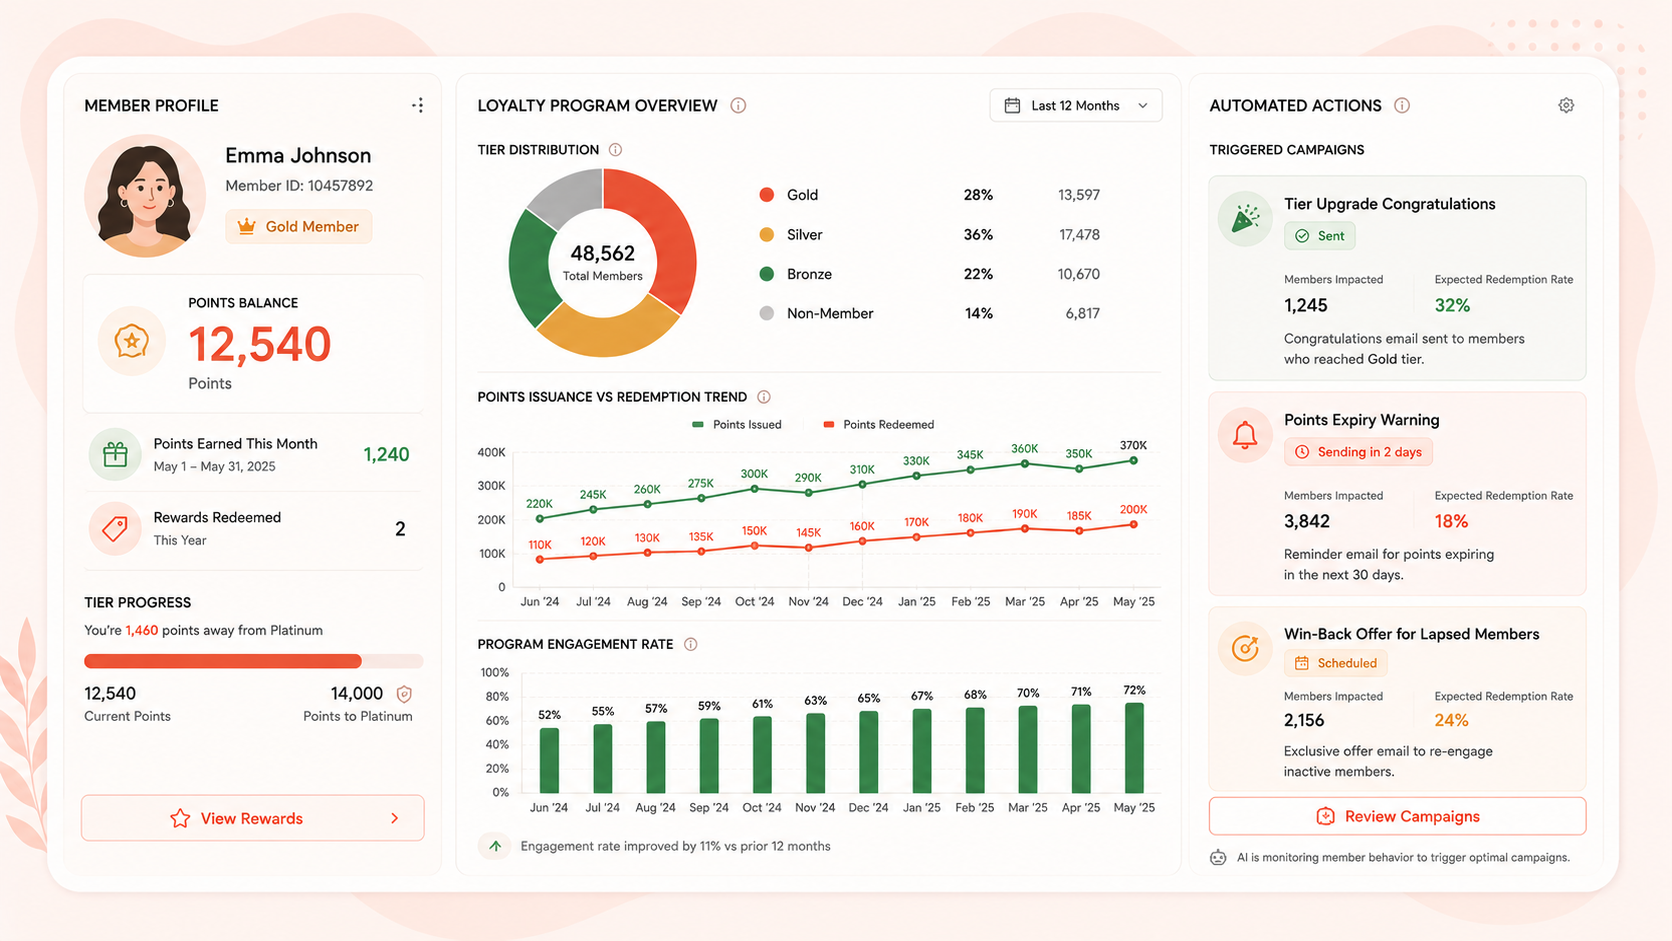Click Emma Johnson's avatar picture
The height and width of the screenshot is (941, 1672).
[x=146, y=196]
